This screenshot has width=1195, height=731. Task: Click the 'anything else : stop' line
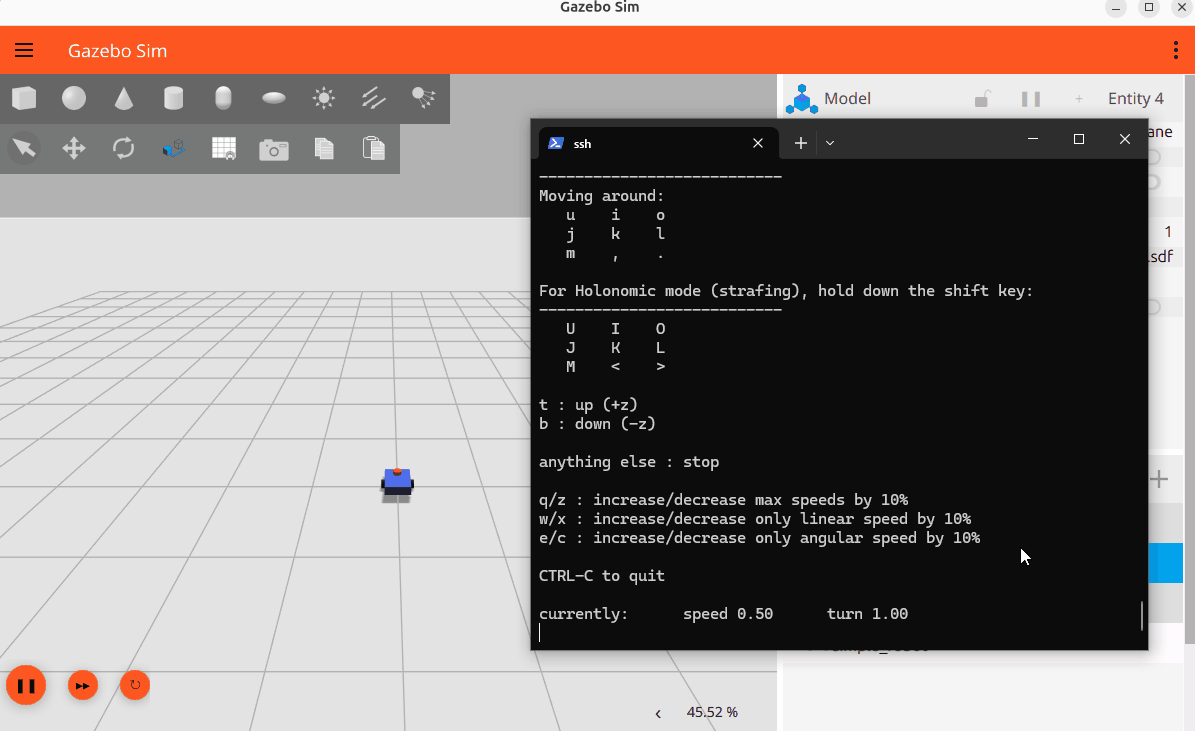(x=629, y=462)
